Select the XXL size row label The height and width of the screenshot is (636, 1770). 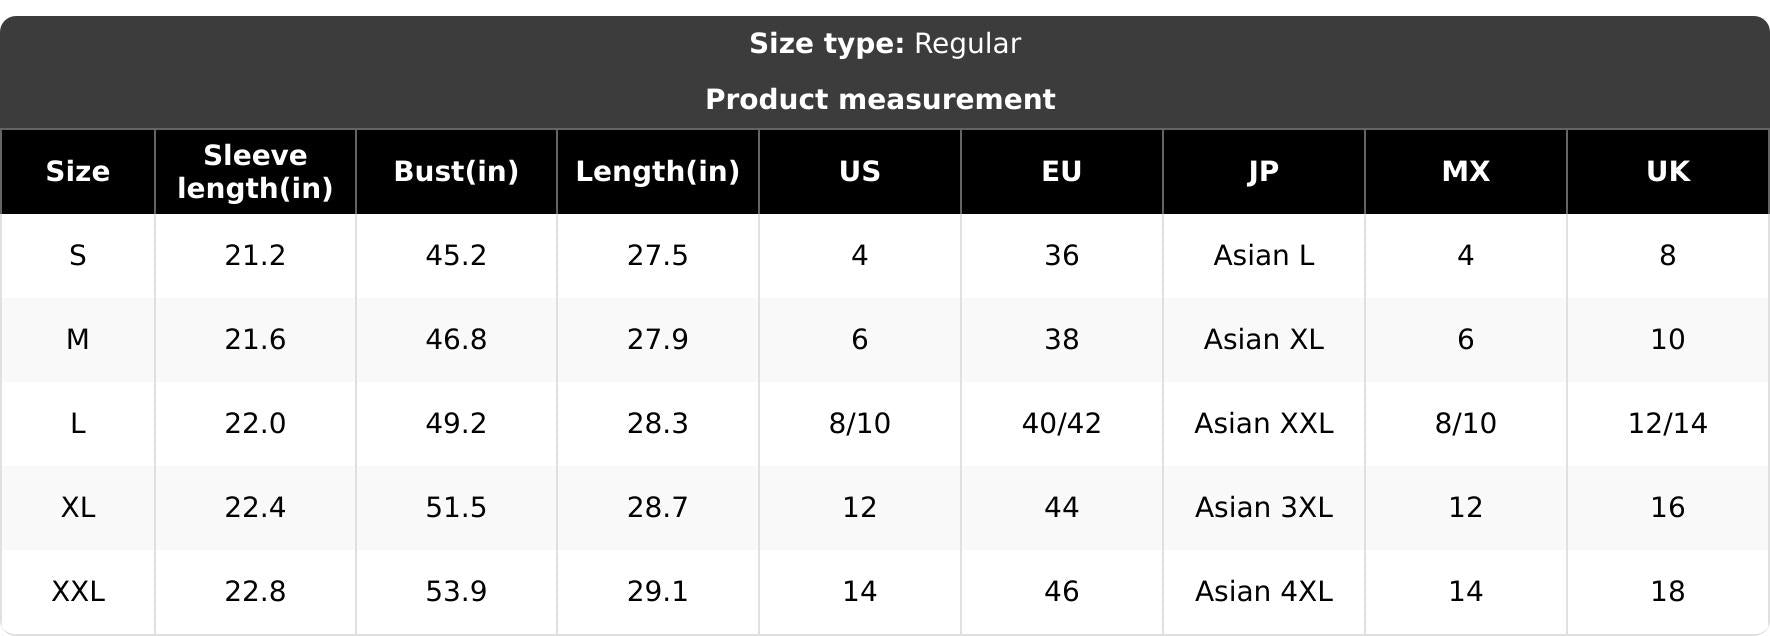[x=78, y=592]
